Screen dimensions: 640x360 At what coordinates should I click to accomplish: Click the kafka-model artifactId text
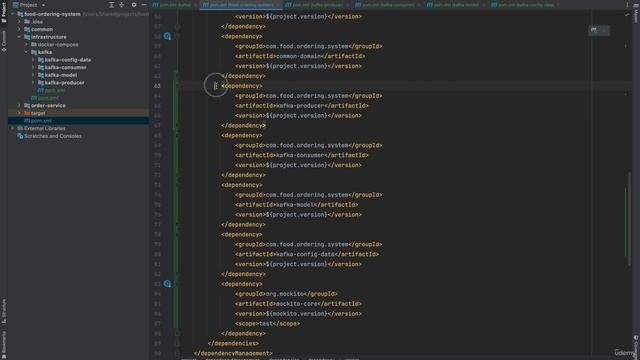[295, 204]
